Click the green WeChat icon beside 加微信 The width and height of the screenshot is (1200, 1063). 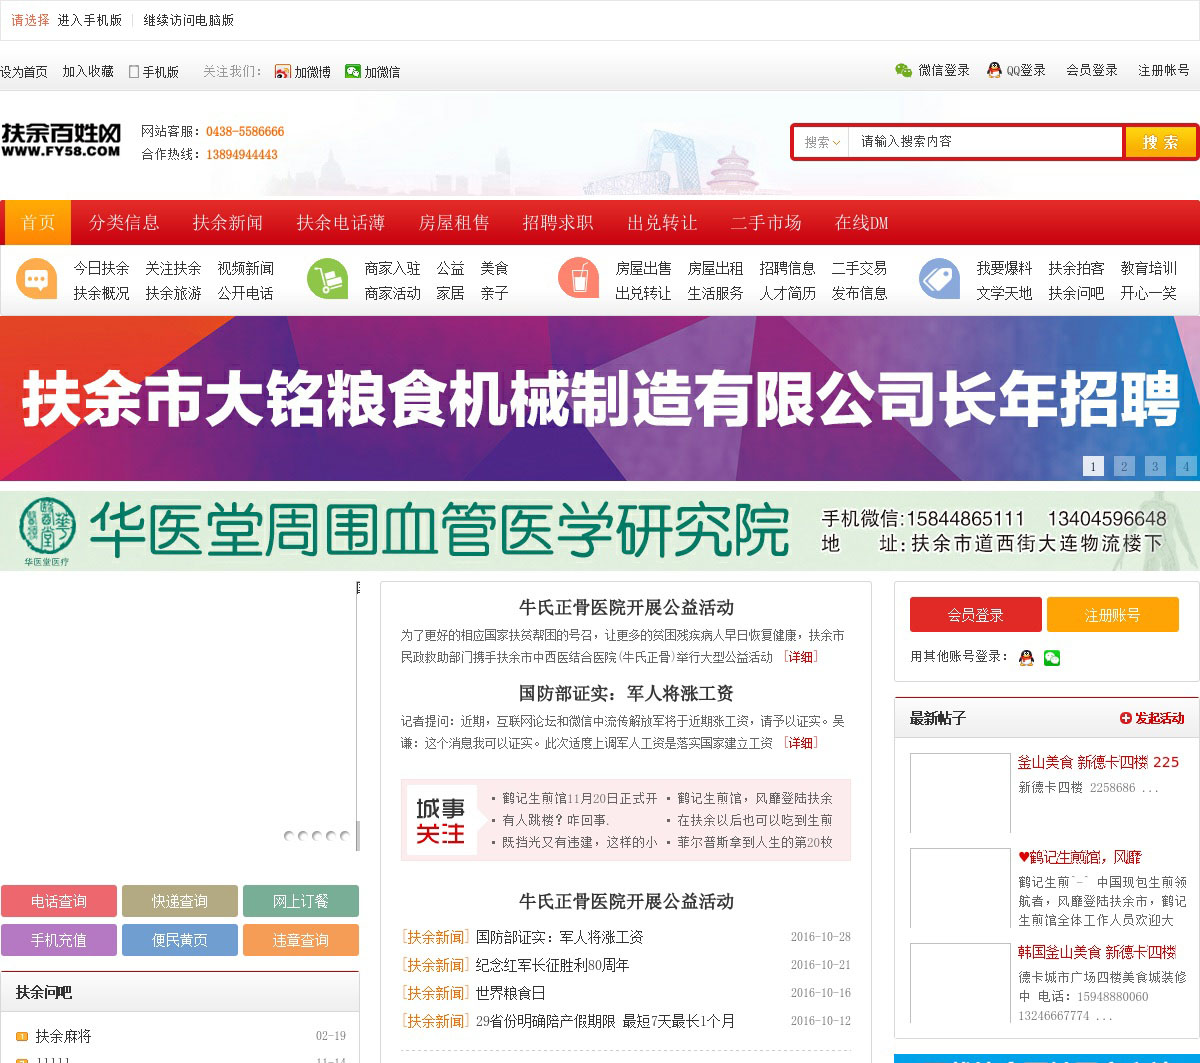352,72
